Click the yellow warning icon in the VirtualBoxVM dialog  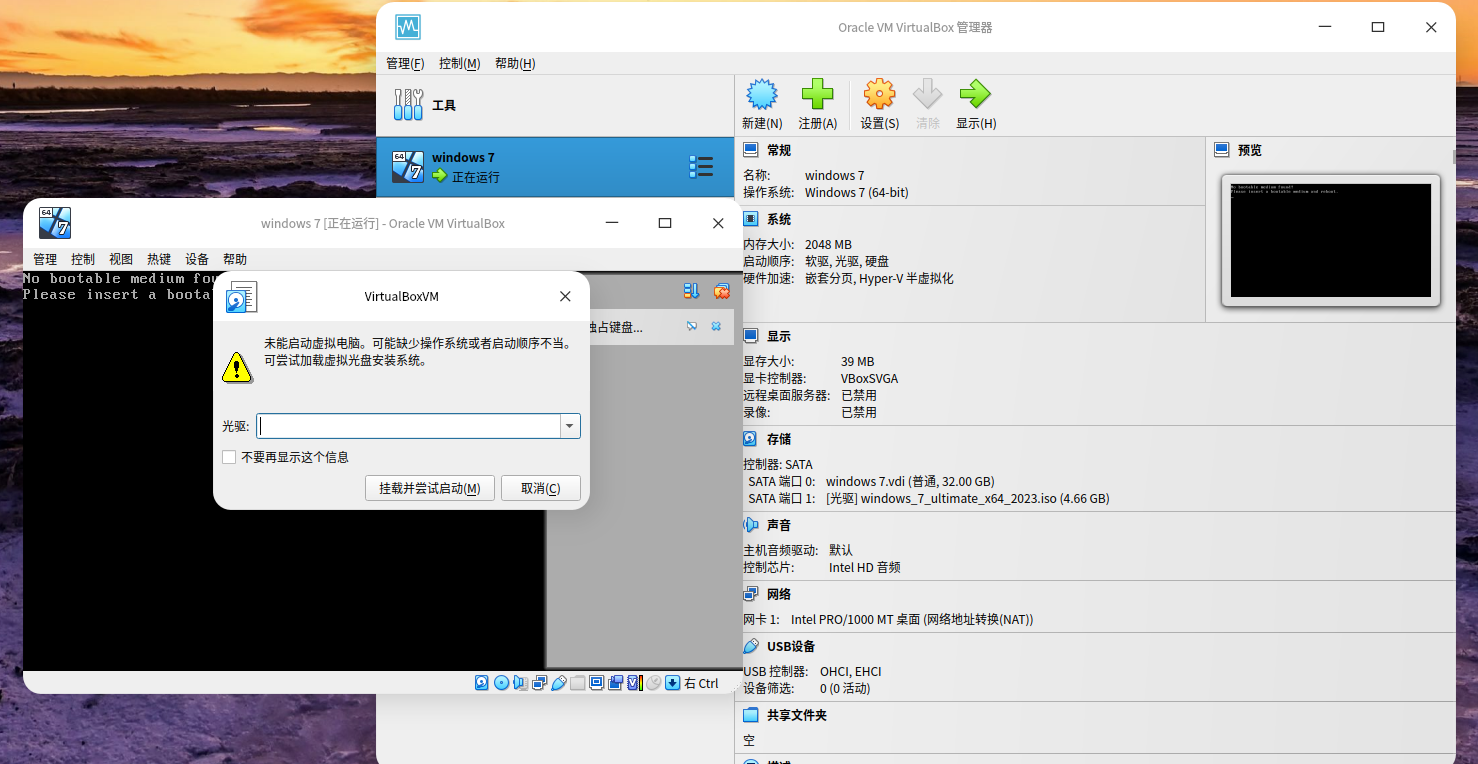[237, 367]
